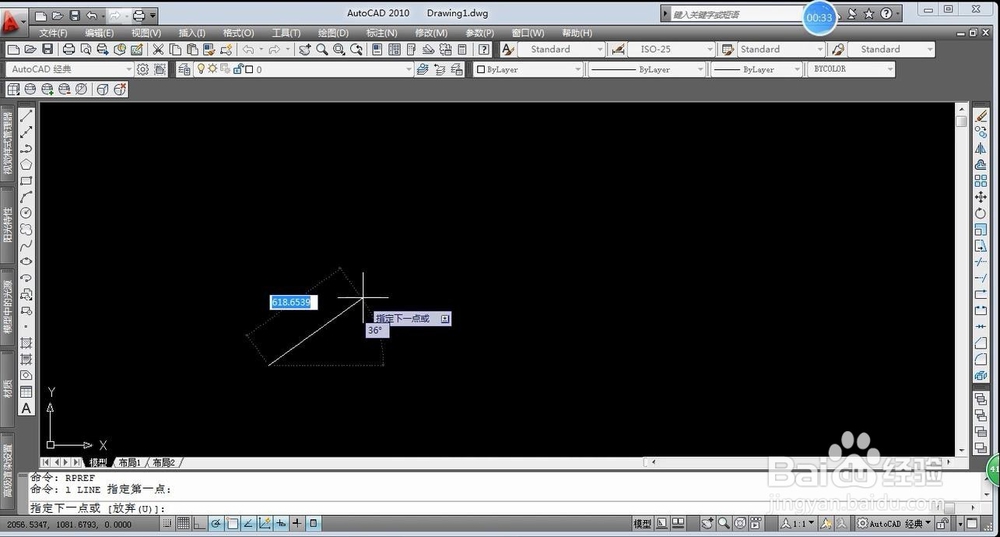
Task: Select the Rectangle draw tool
Action: tap(26, 180)
